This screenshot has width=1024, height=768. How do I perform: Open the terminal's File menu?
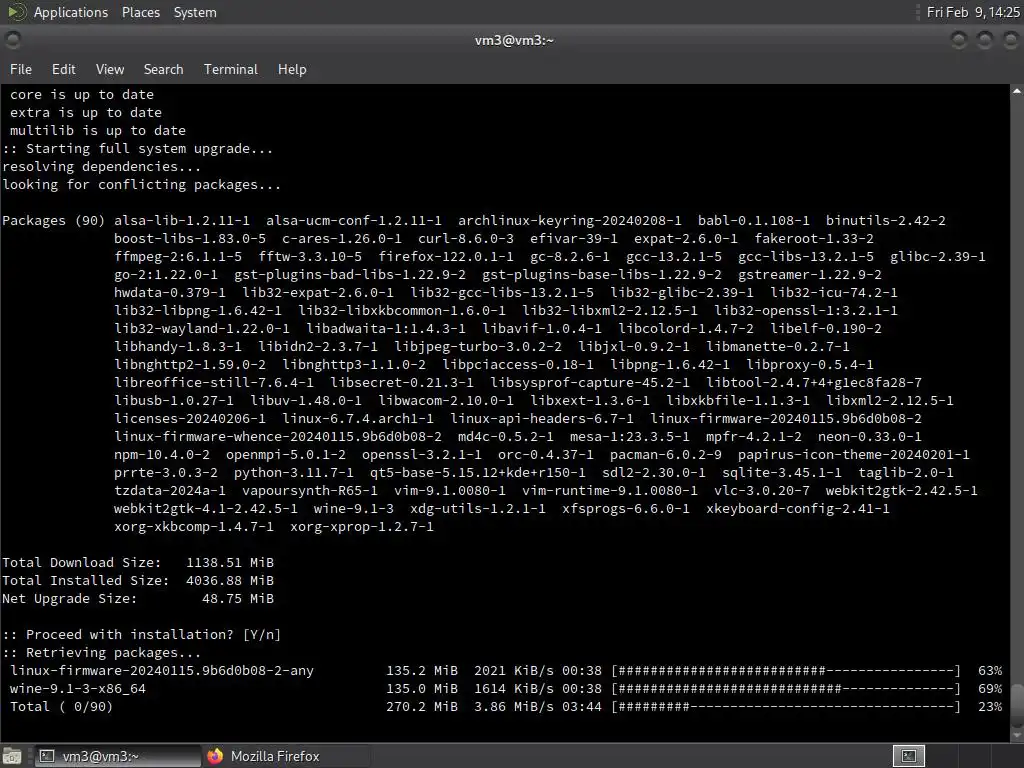click(x=21, y=69)
